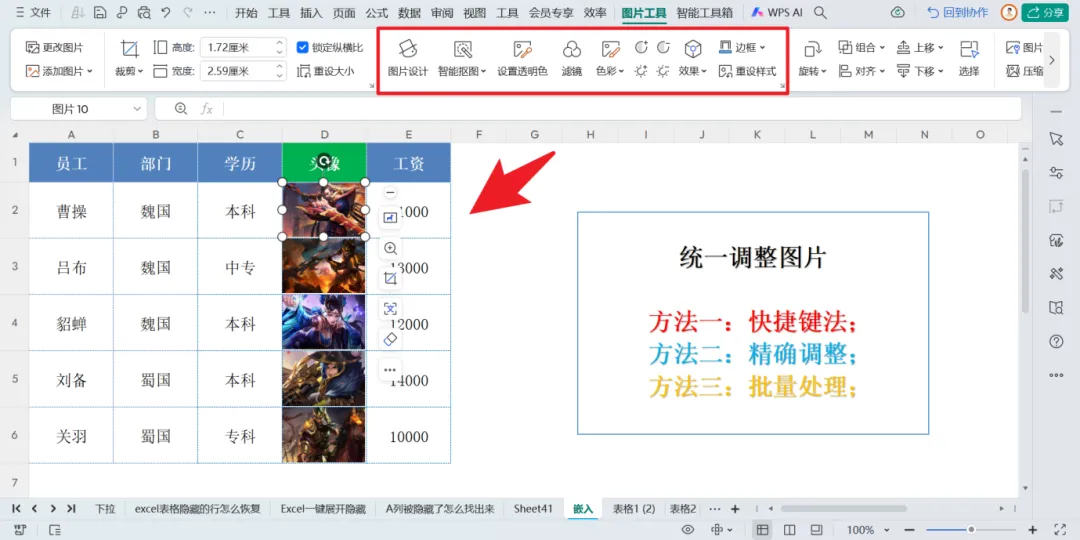Screen dimensions: 1080x540
Task: Click the eye reading-mode icon in status bar
Action: tap(687, 530)
